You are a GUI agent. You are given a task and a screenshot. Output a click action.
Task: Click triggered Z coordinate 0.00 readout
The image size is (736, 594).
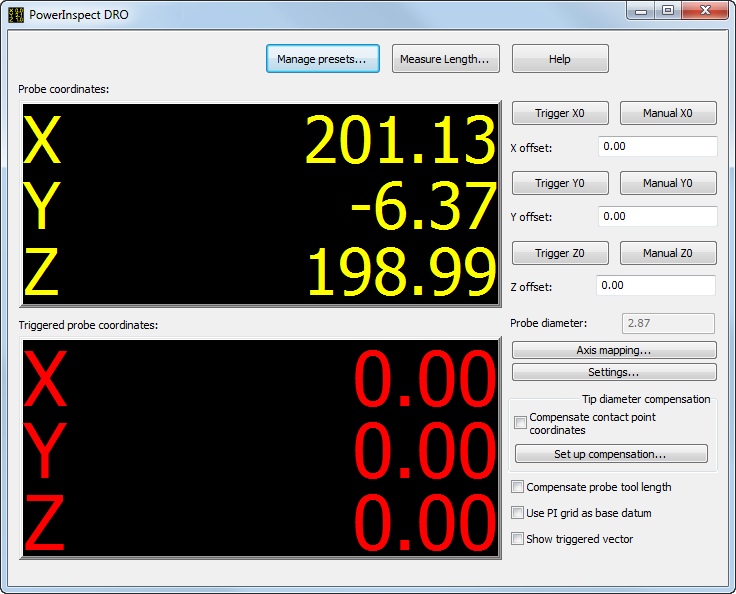tap(425, 522)
